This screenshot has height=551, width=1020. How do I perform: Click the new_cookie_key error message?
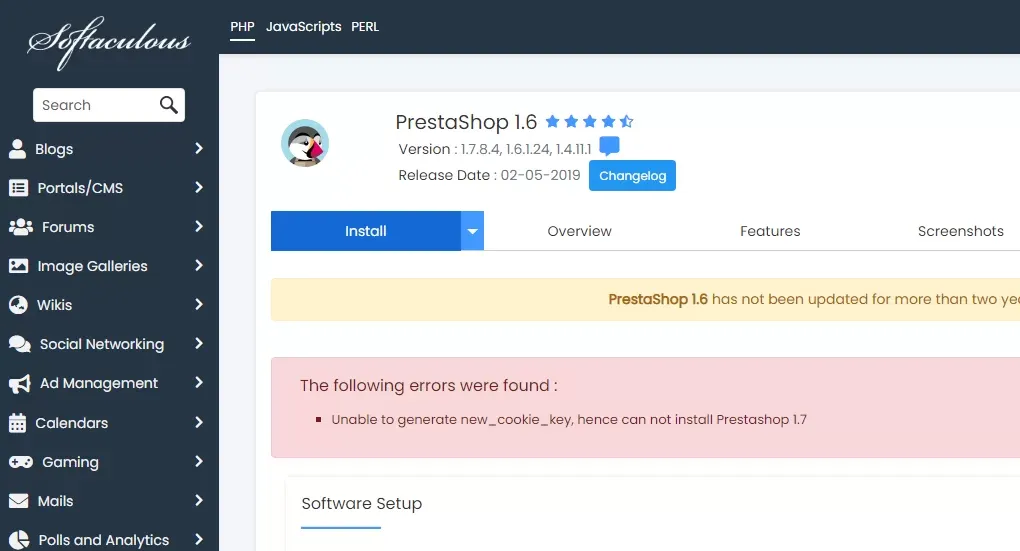(x=569, y=420)
